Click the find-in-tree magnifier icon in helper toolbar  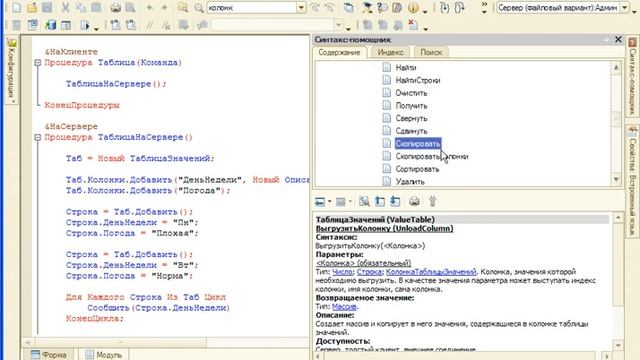[x=364, y=201]
